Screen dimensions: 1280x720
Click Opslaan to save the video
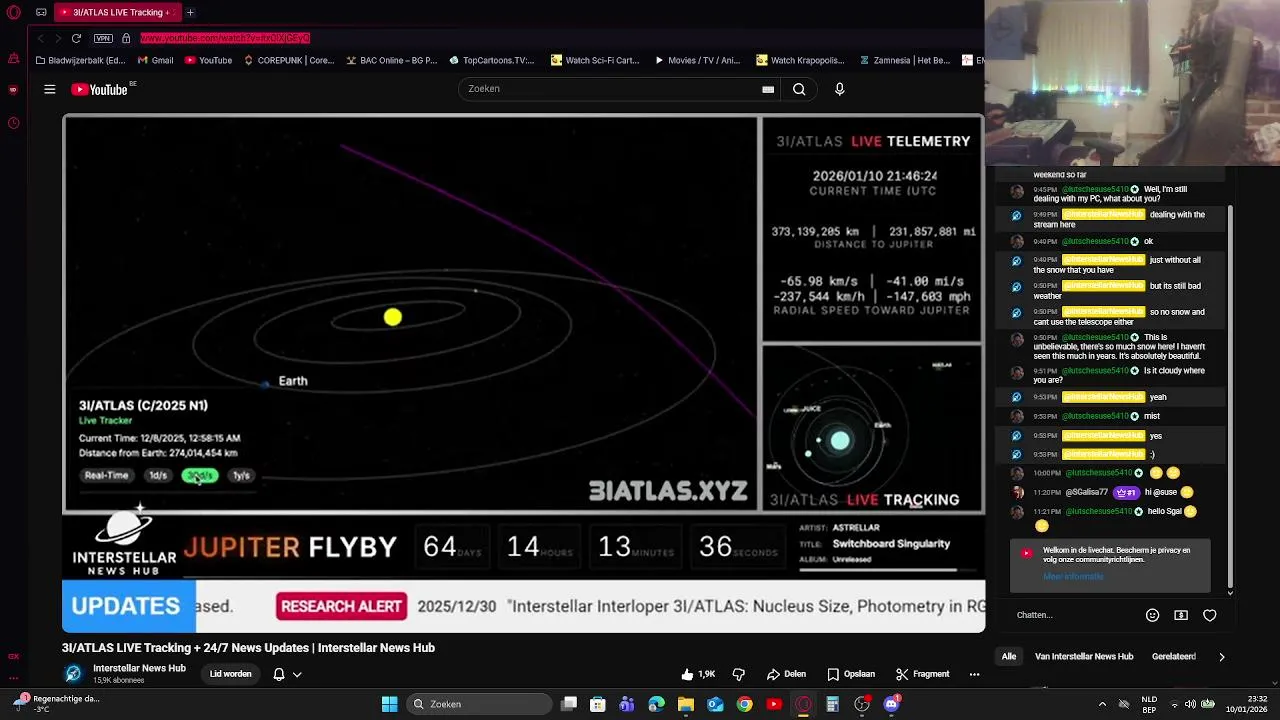(x=851, y=674)
